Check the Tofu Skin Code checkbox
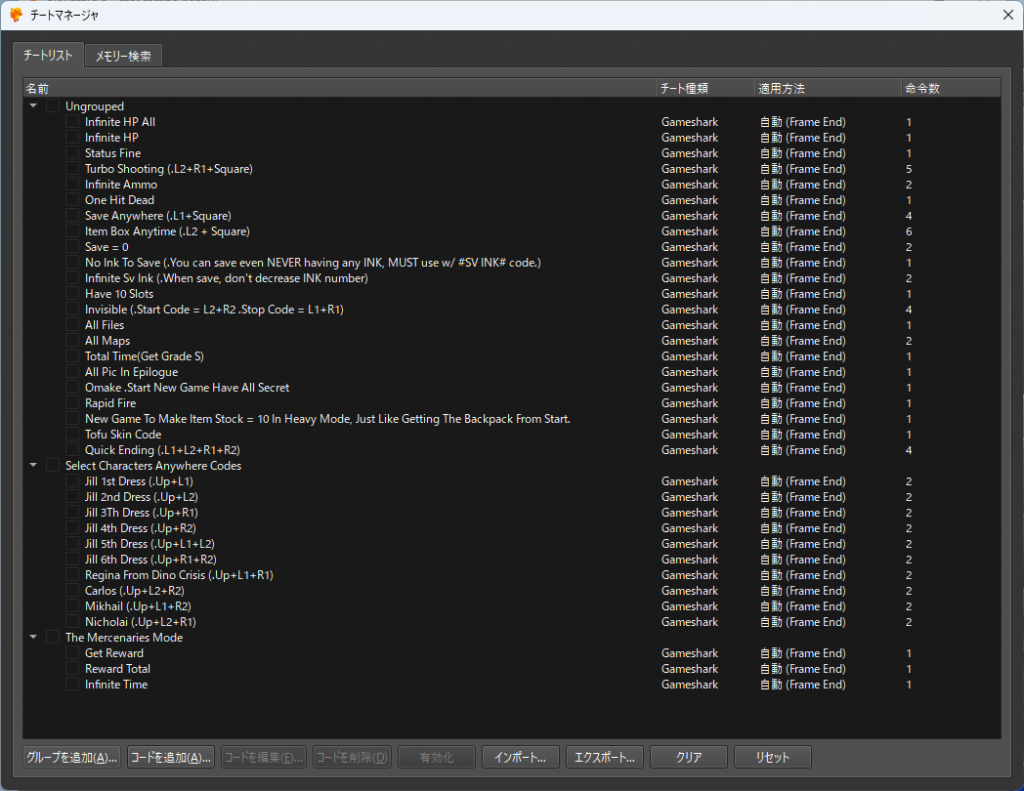The width and height of the screenshot is (1024, 791). [72, 434]
